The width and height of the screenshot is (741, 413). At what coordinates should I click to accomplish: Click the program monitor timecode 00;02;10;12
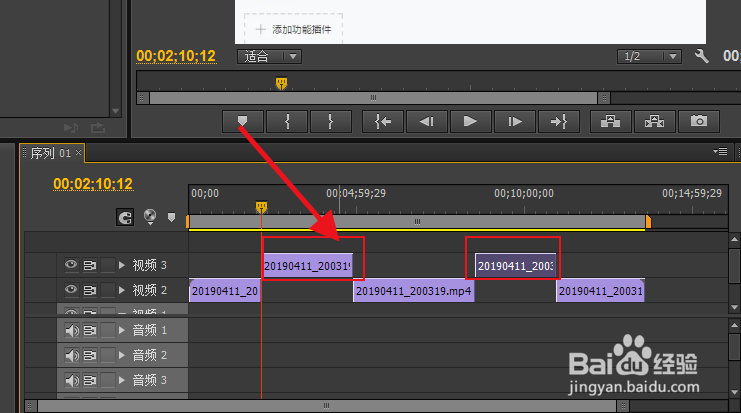(176, 56)
